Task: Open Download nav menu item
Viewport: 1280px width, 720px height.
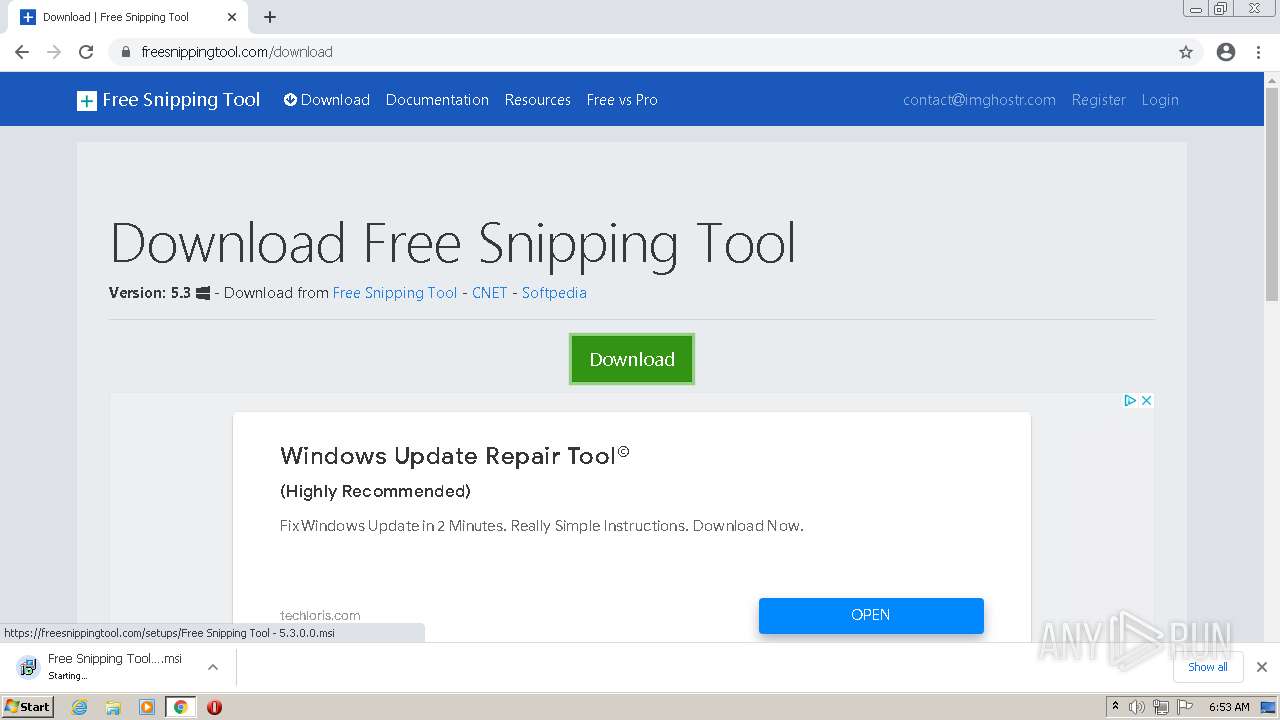Action: coord(327,100)
